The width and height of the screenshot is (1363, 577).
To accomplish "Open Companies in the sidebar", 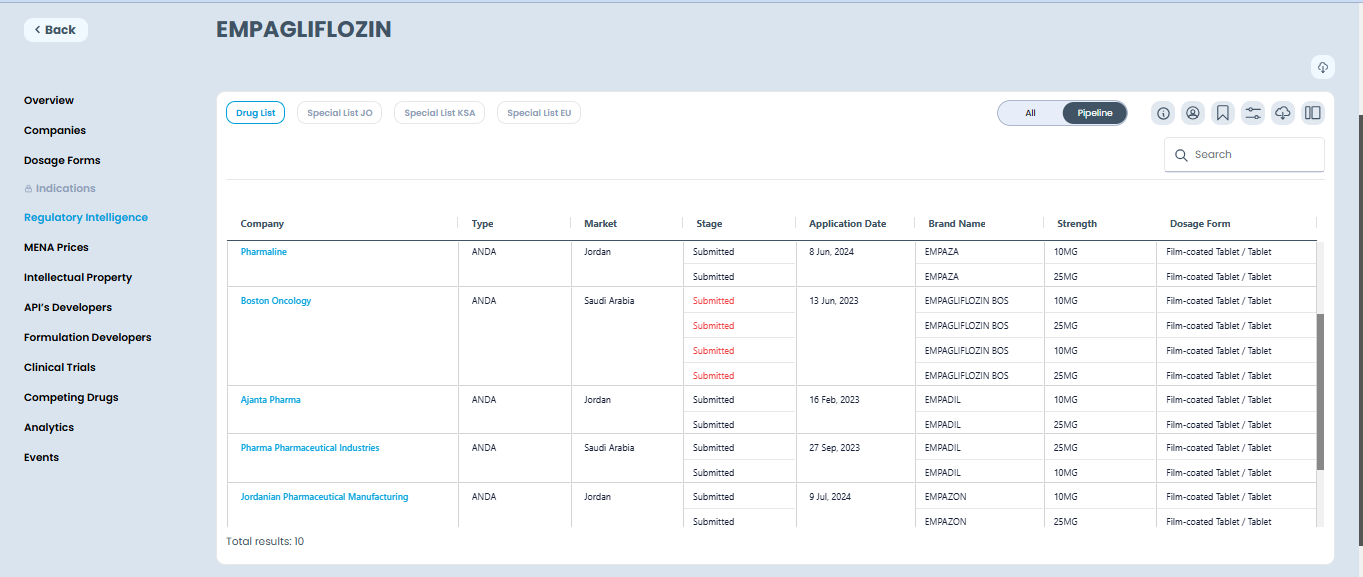I will [55, 130].
